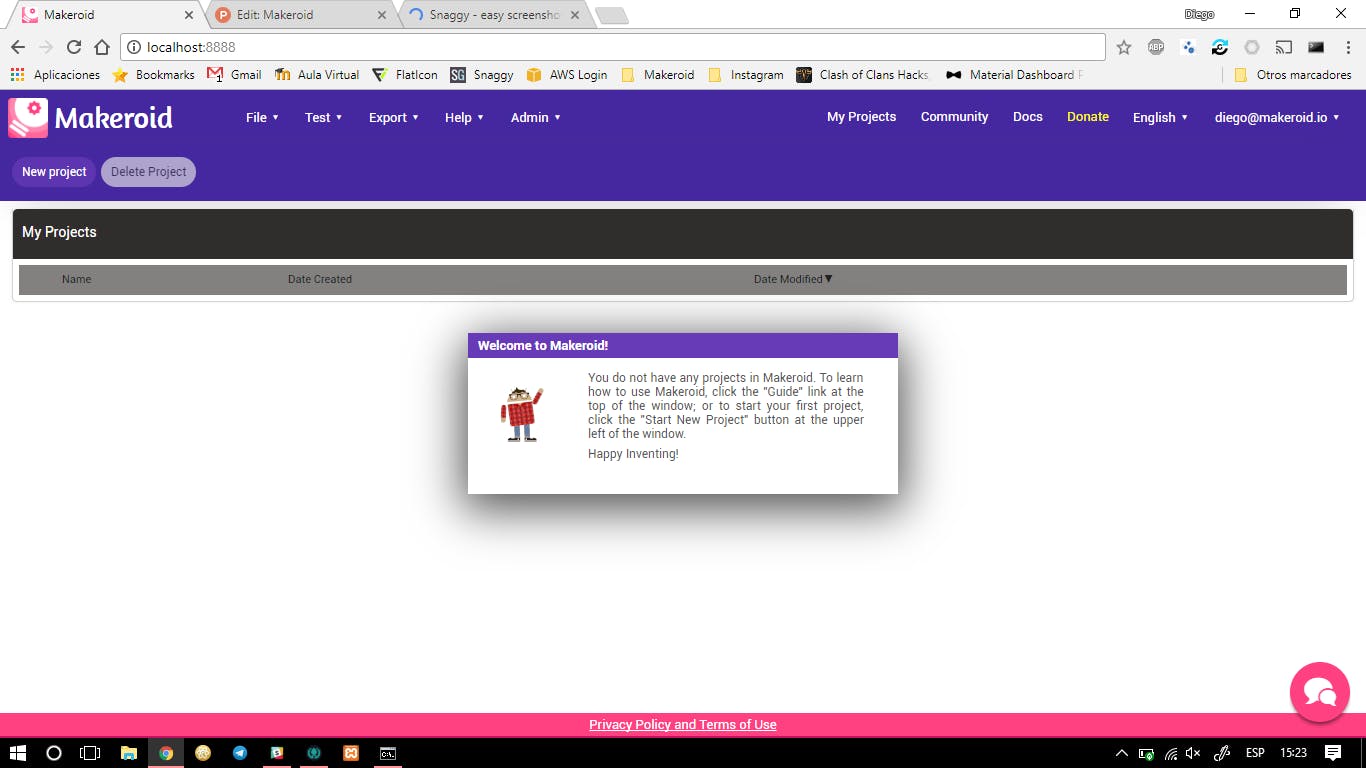Click the blue dots extension icon
The image size is (1366, 768).
(1188, 47)
